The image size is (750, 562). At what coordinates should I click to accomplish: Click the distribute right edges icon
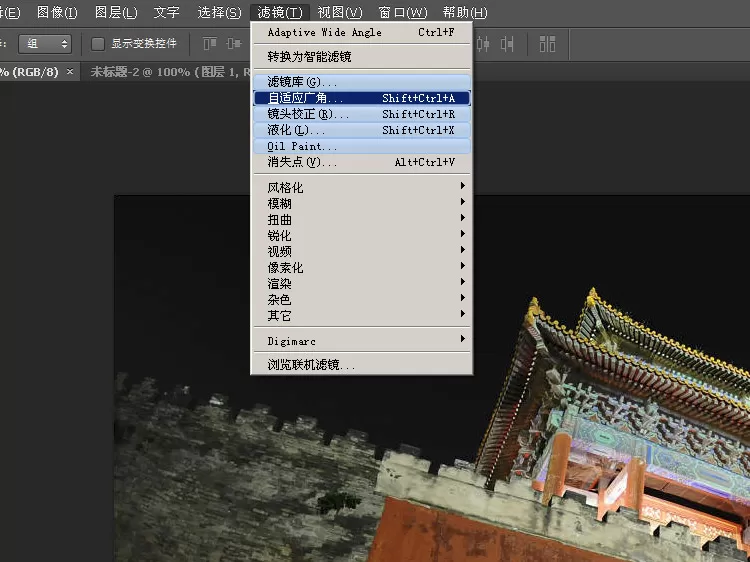point(507,44)
